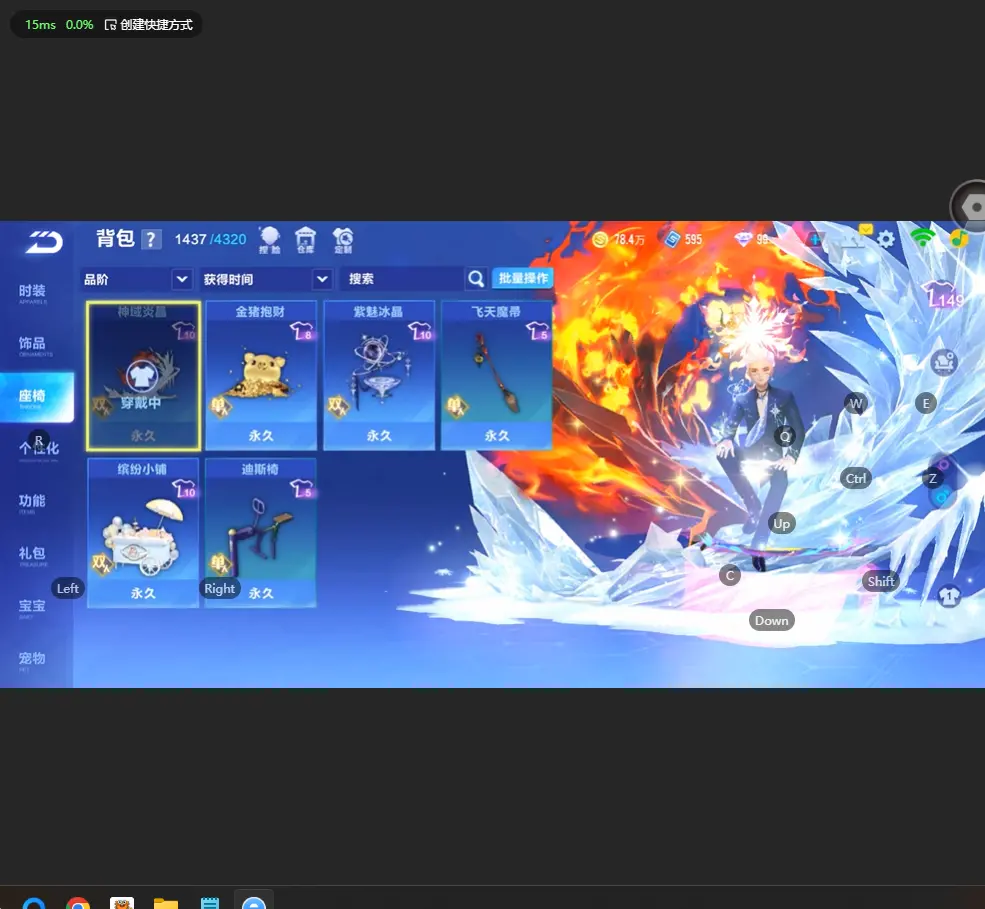Click the purple outfit score 149 icon
985x909 pixels.
[942, 295]
